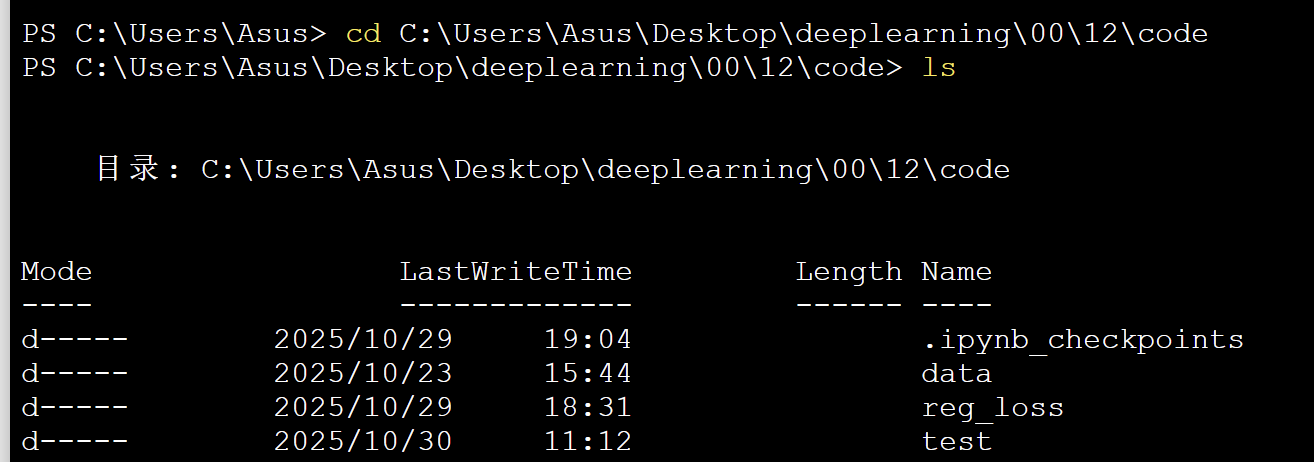Image resolution: width=1314 pixels, height=462 pixels.
Task: Click the data directory name
Action: (956, 374)
